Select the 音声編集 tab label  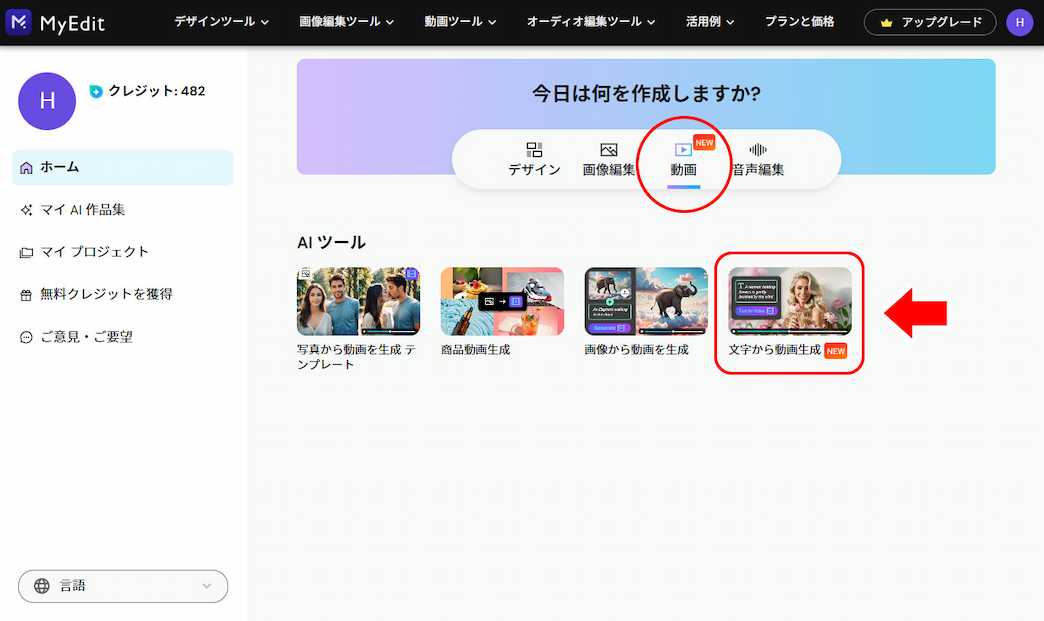758,170
